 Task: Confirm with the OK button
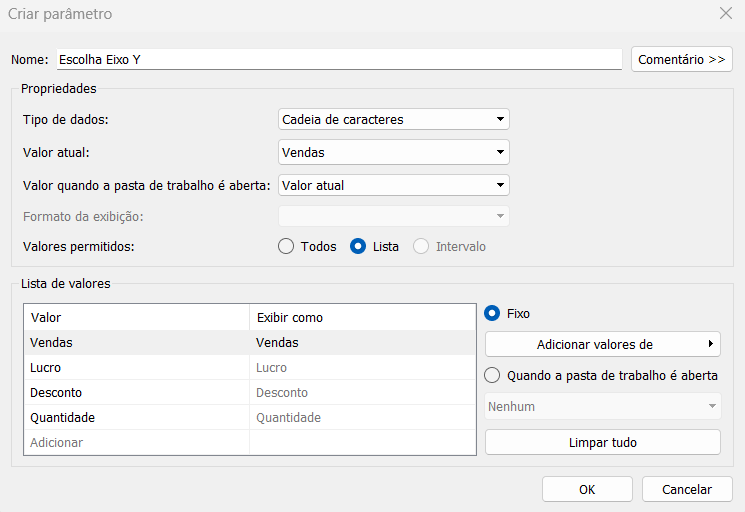[587, 489]
